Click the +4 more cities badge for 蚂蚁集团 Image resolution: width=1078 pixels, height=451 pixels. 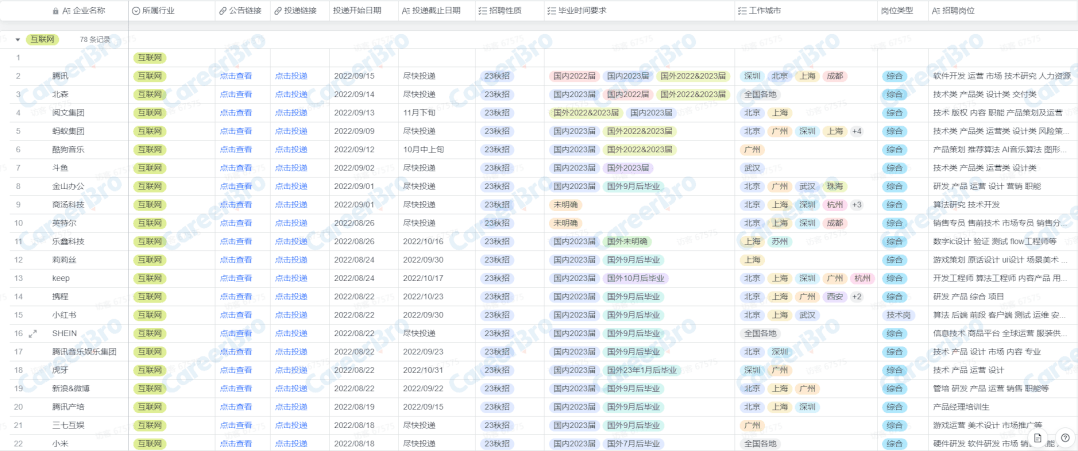pos(857,131)
